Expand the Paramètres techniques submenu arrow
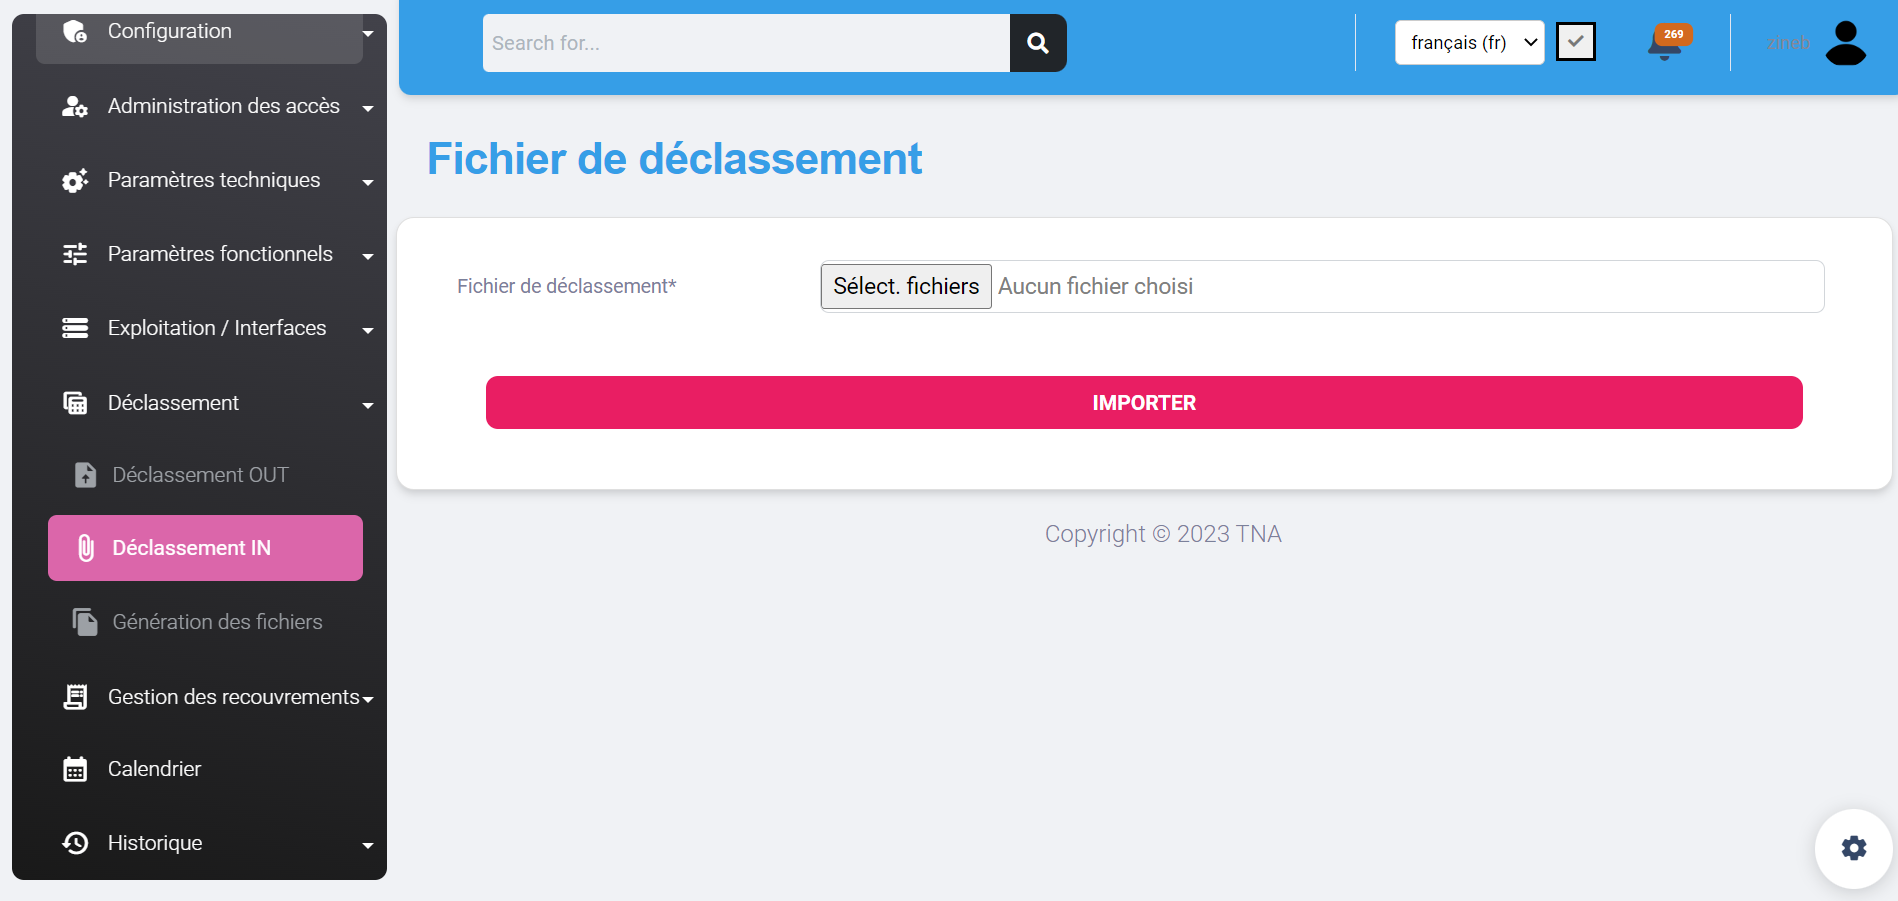The height and width of the screenshot is (901, 1898). [x=368, y=182]
